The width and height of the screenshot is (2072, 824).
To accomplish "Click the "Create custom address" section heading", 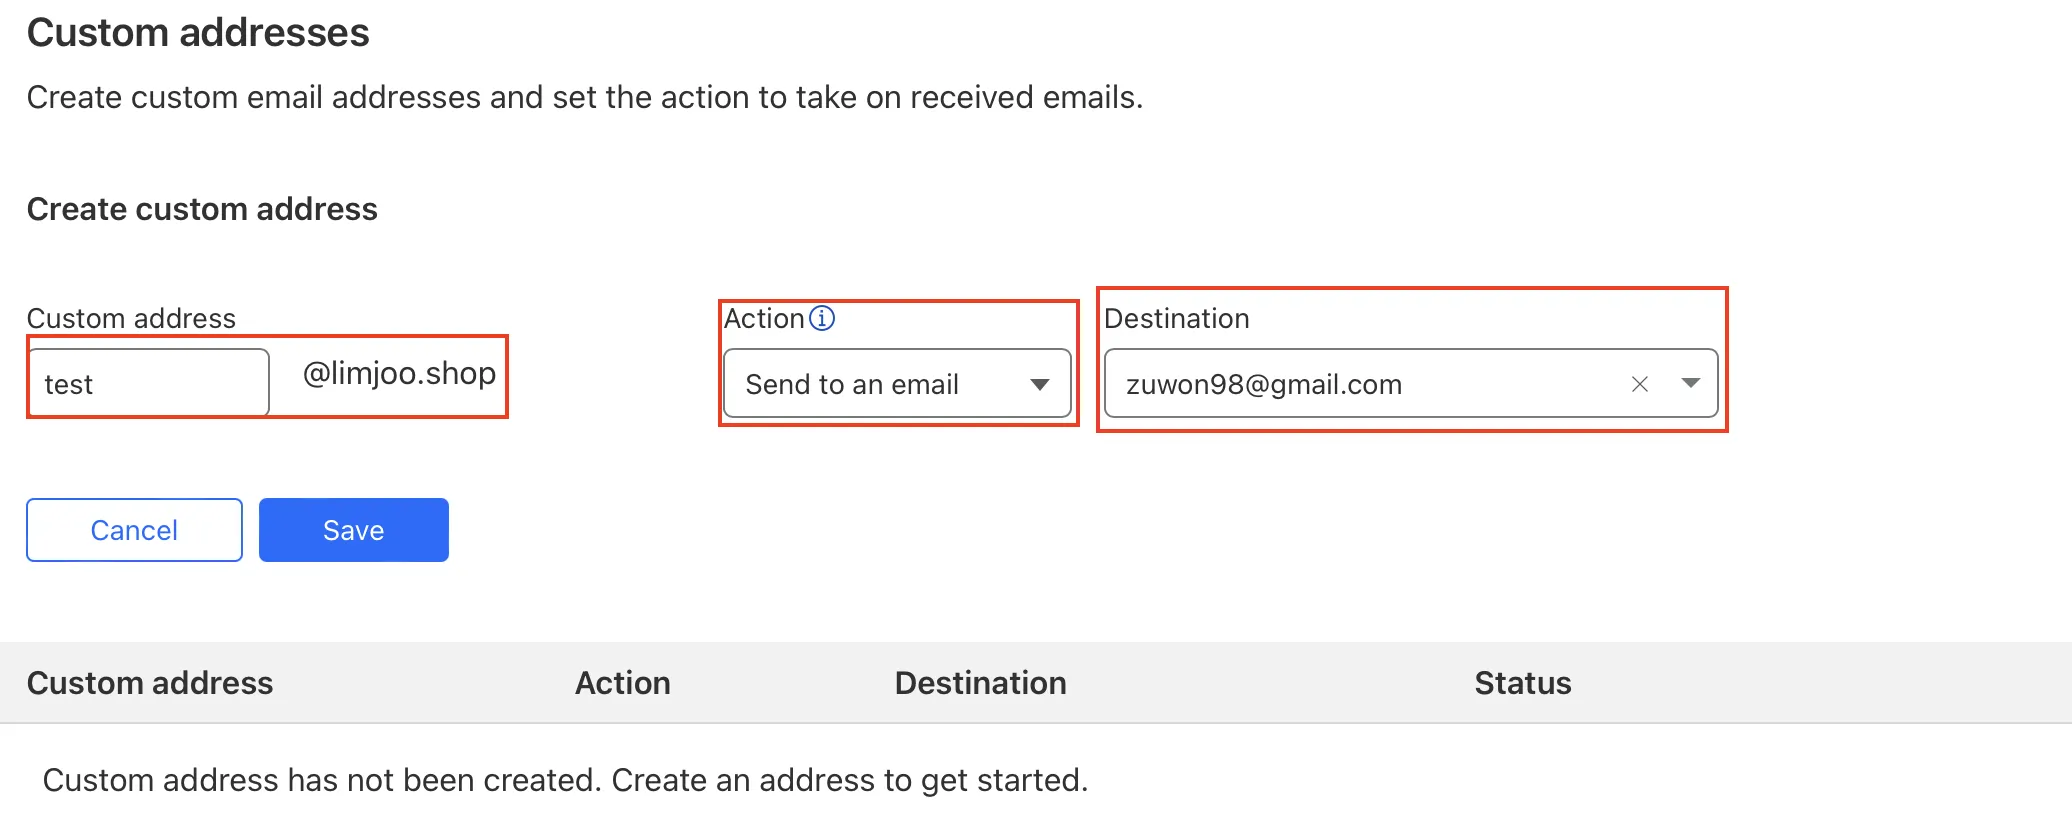I will click(x=202, y=209).
